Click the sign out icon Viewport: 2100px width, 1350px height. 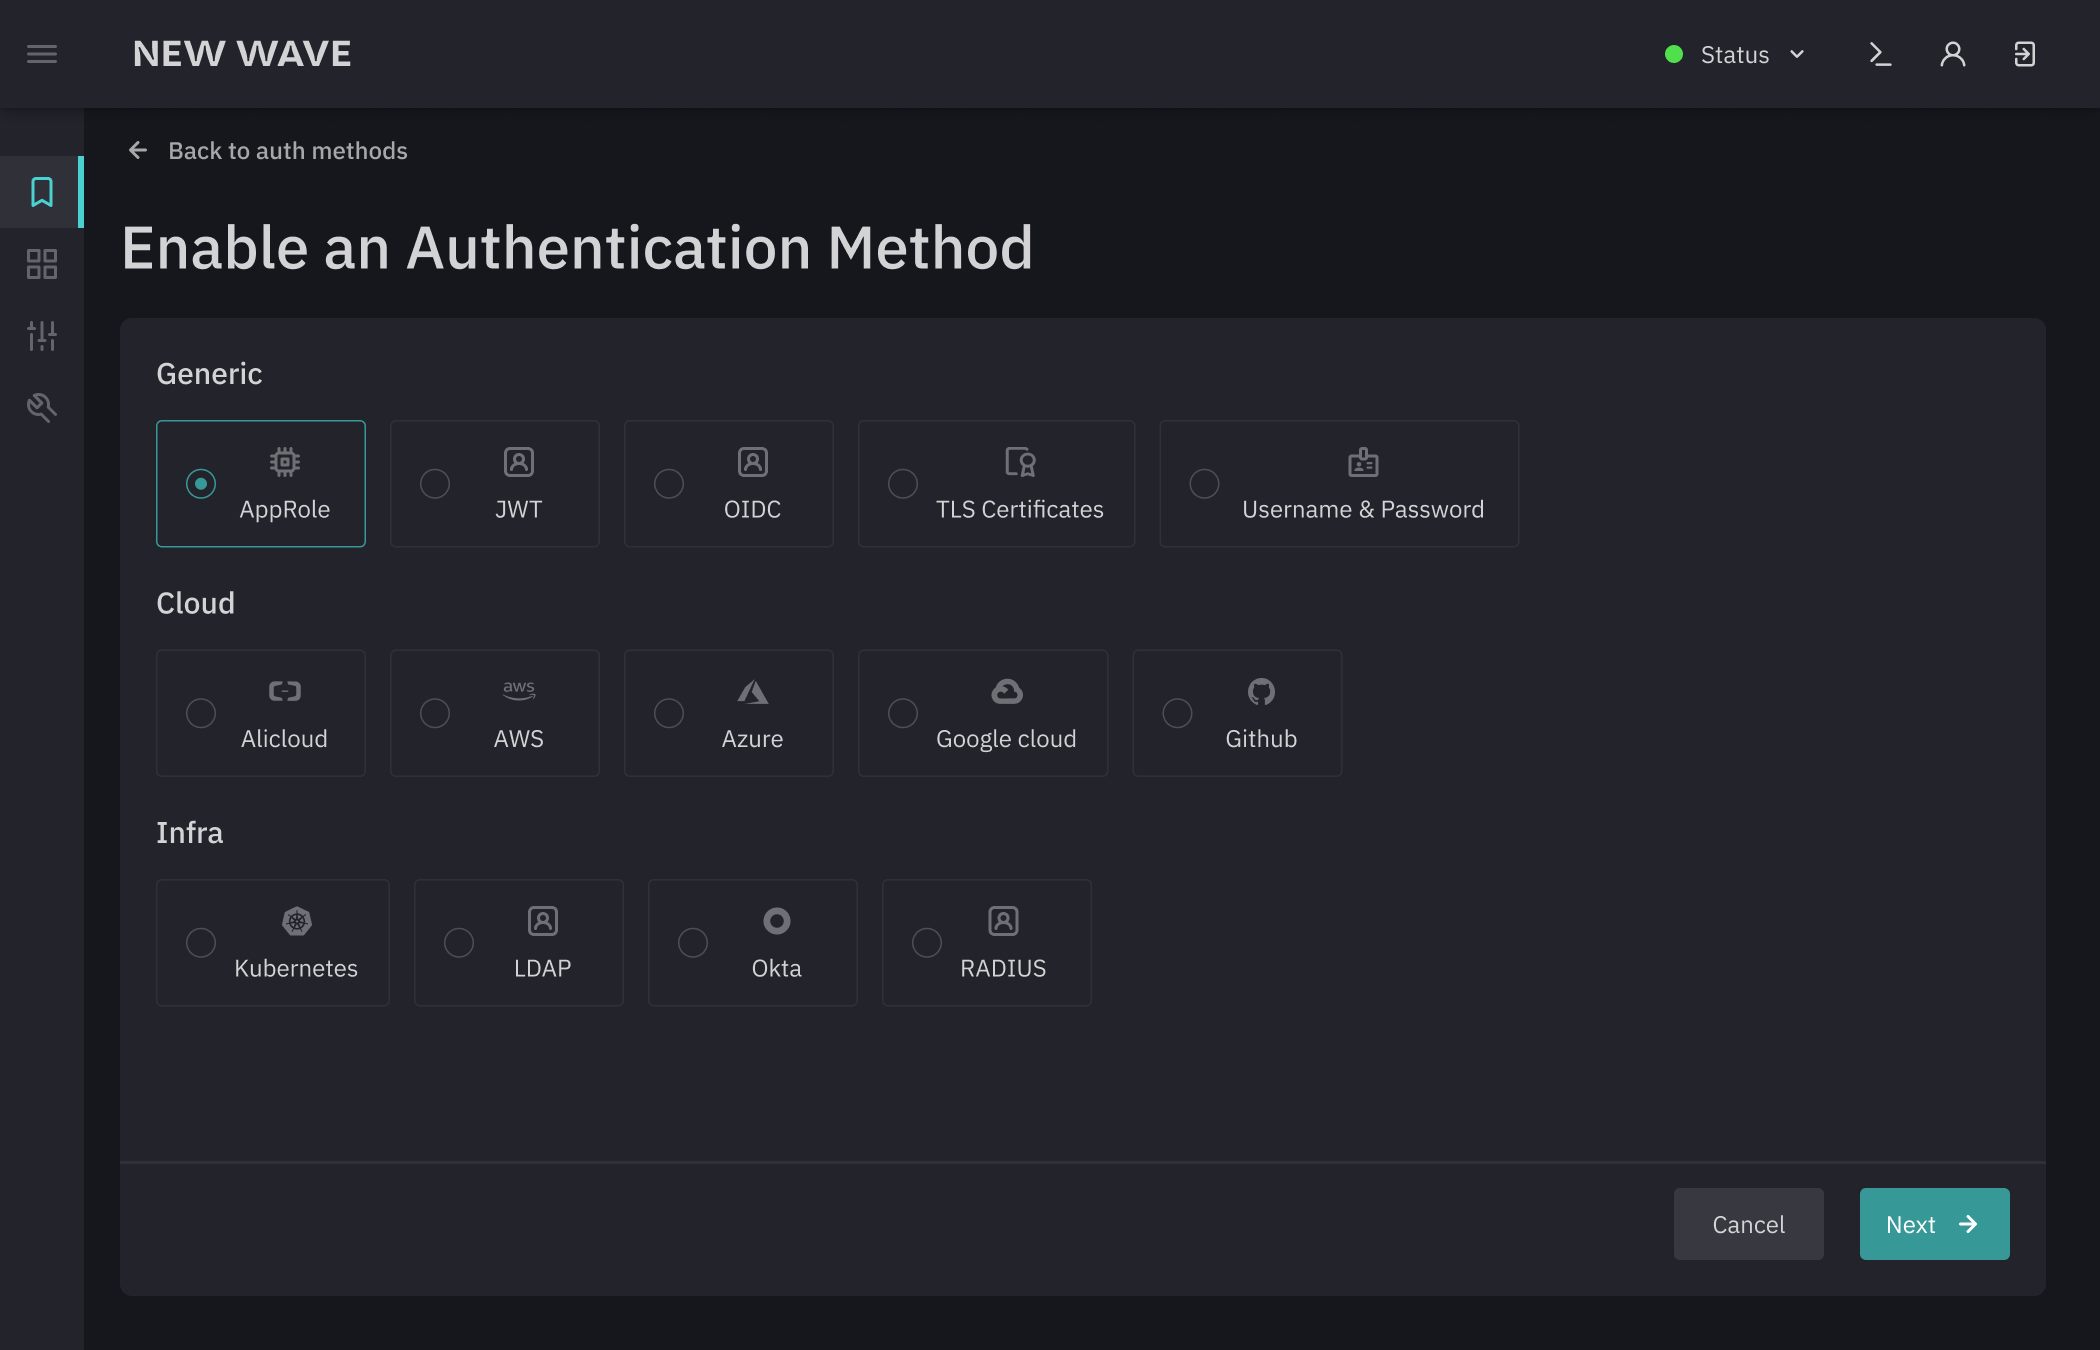[2024, 54]
